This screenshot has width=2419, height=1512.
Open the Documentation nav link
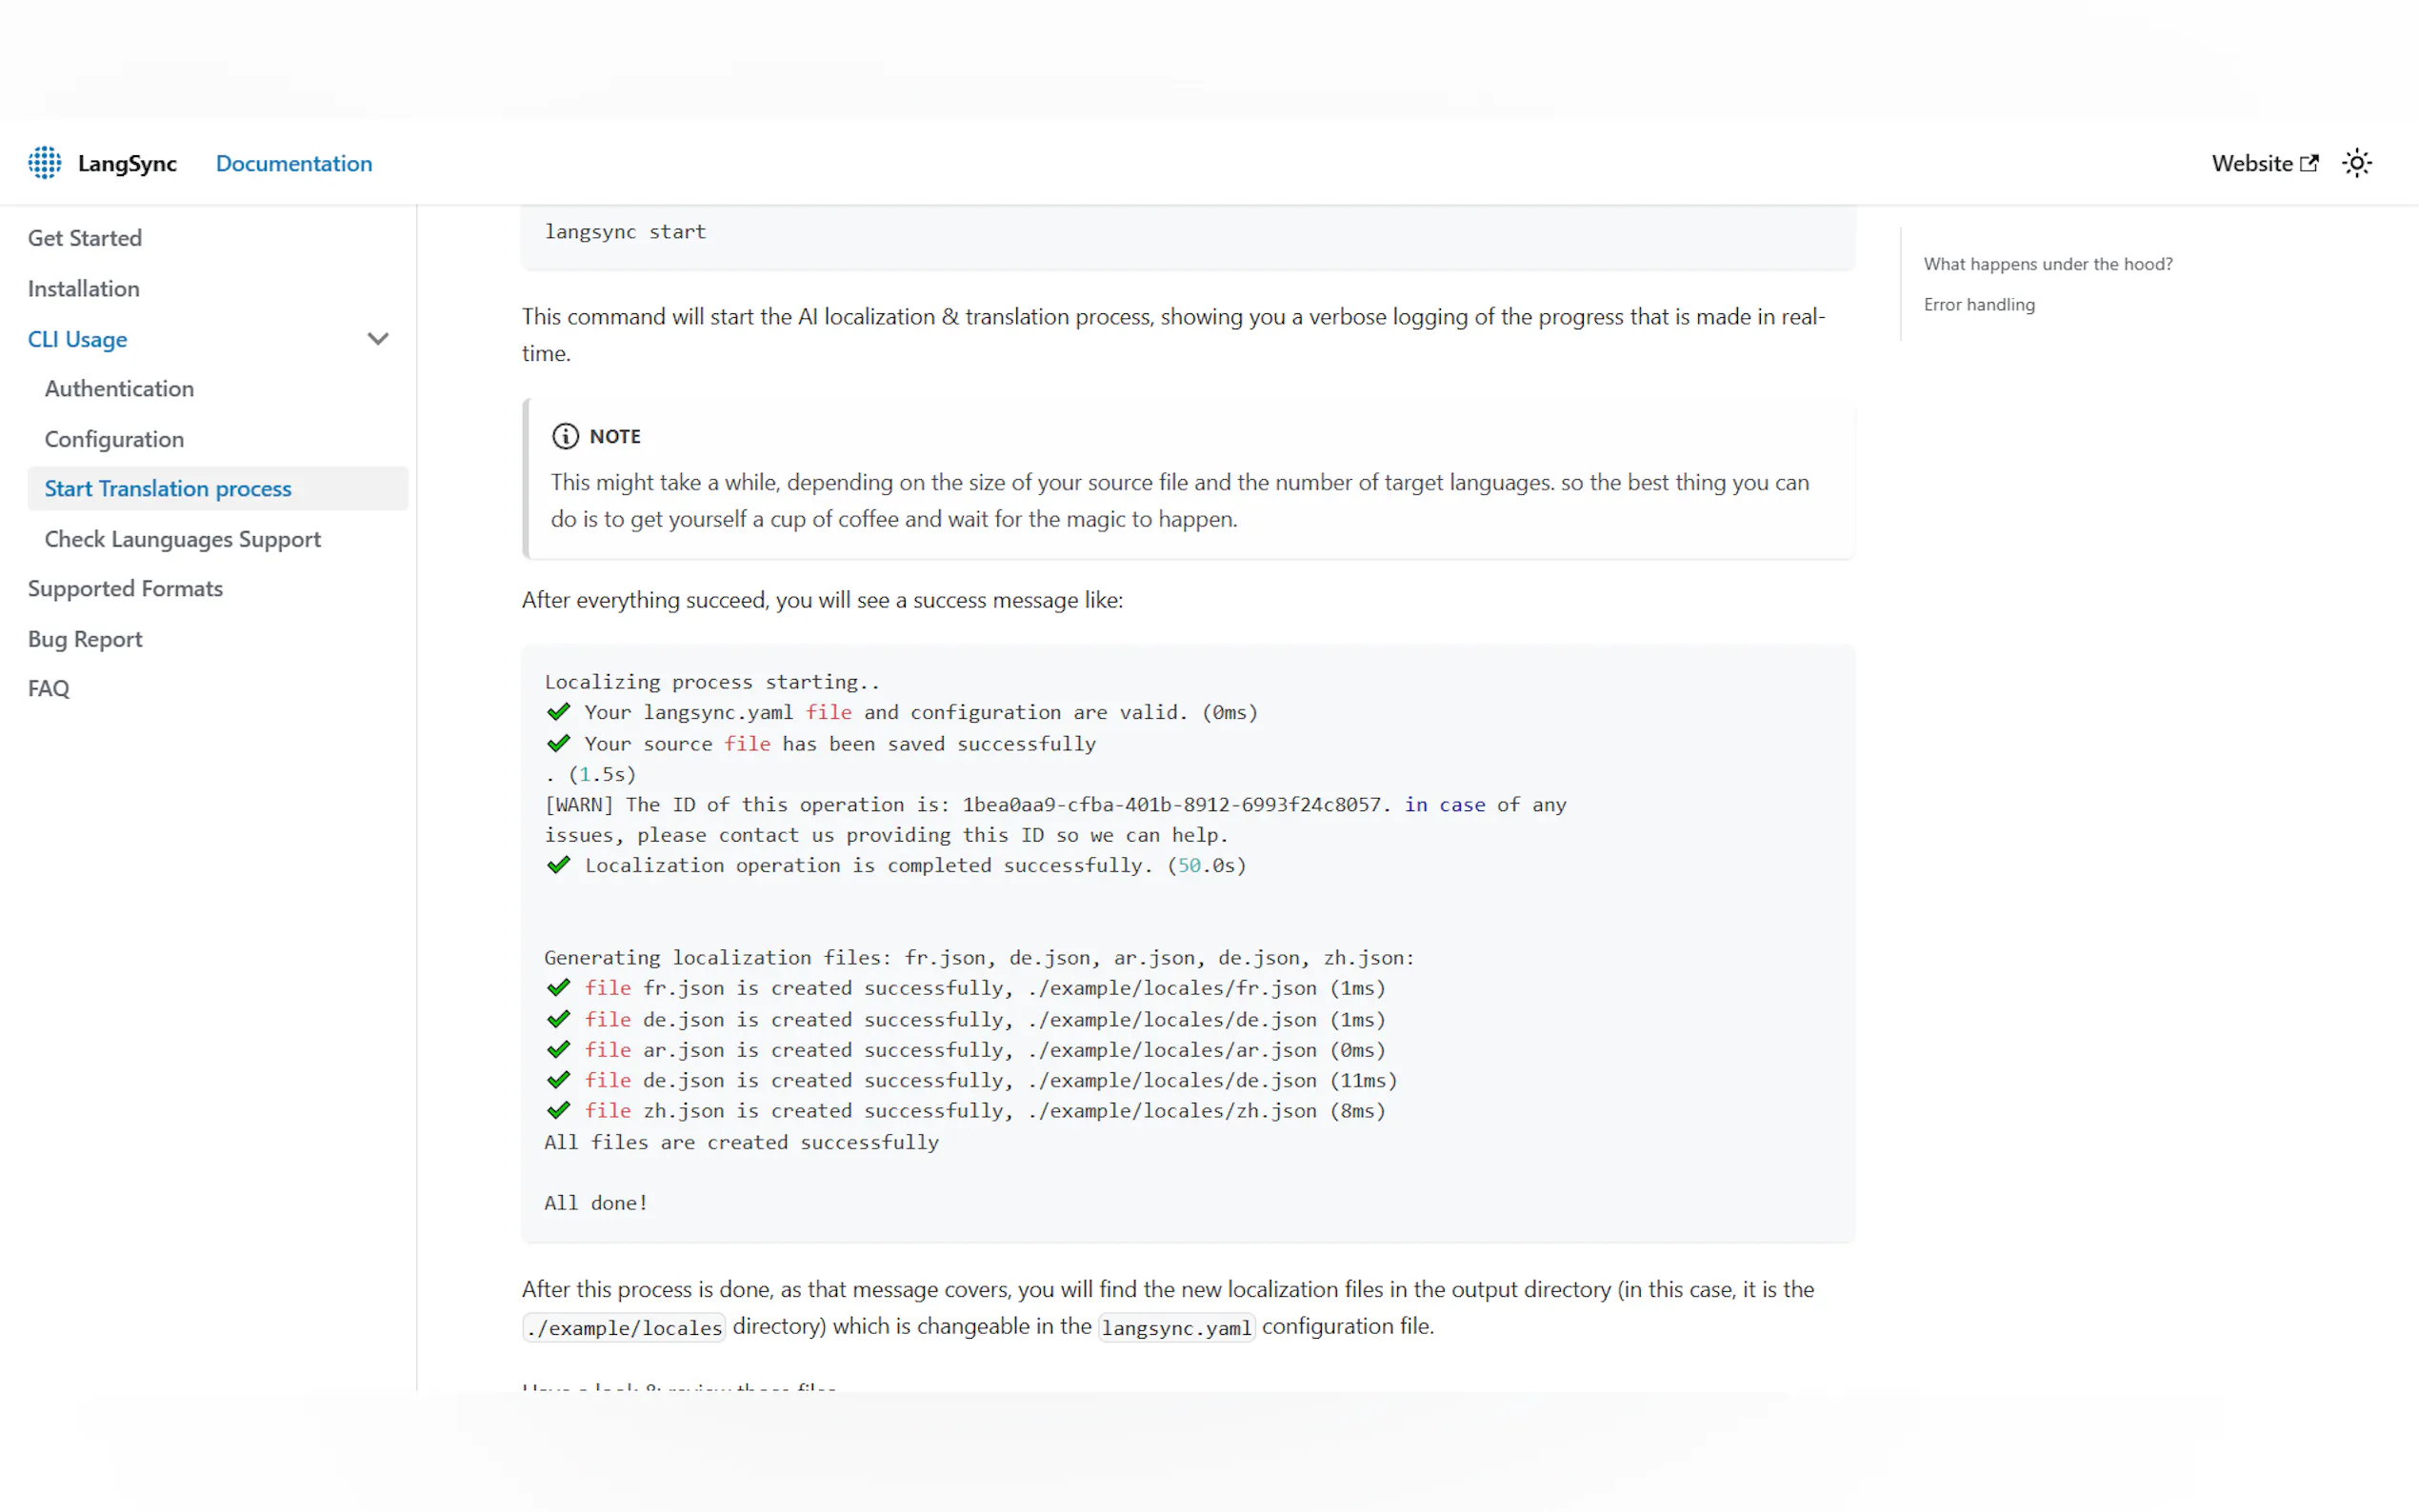point(294,163)
